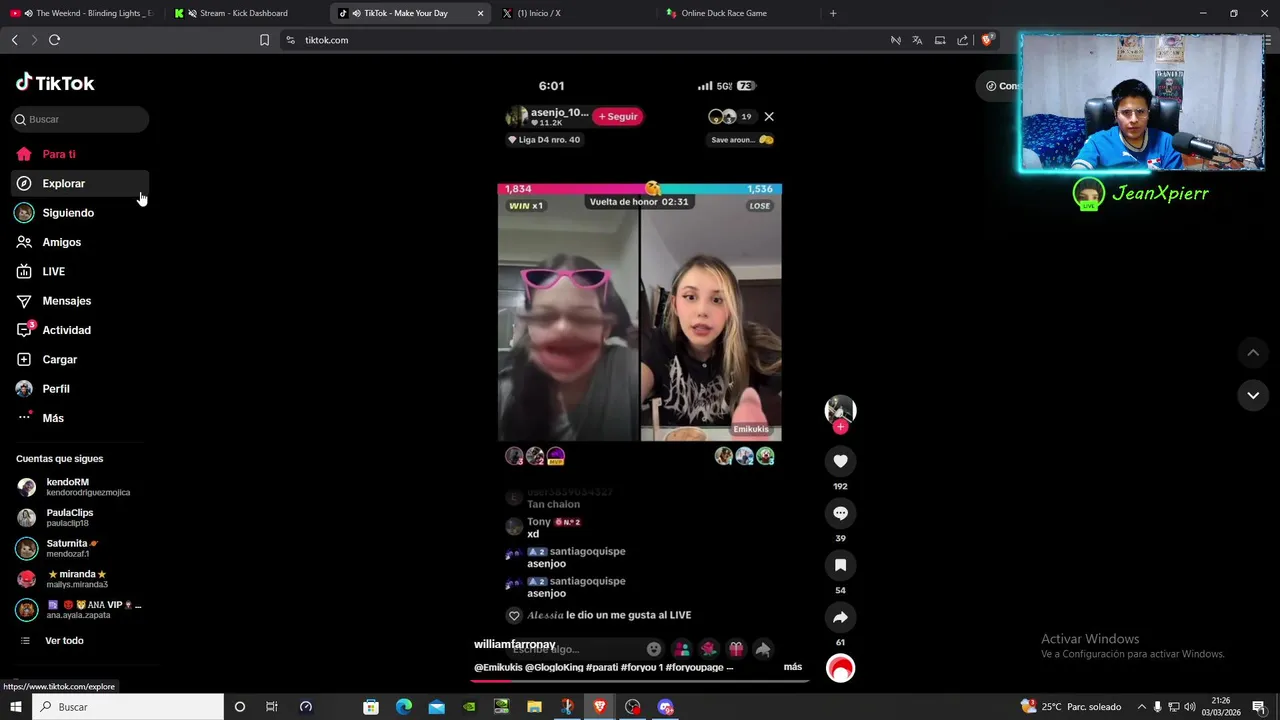Image resolution: width=1280 pixels, height=720 pixels.
Task: Switch to Online Duck Race Game tab
Action: pyautogui.click(x=738, y=13)
